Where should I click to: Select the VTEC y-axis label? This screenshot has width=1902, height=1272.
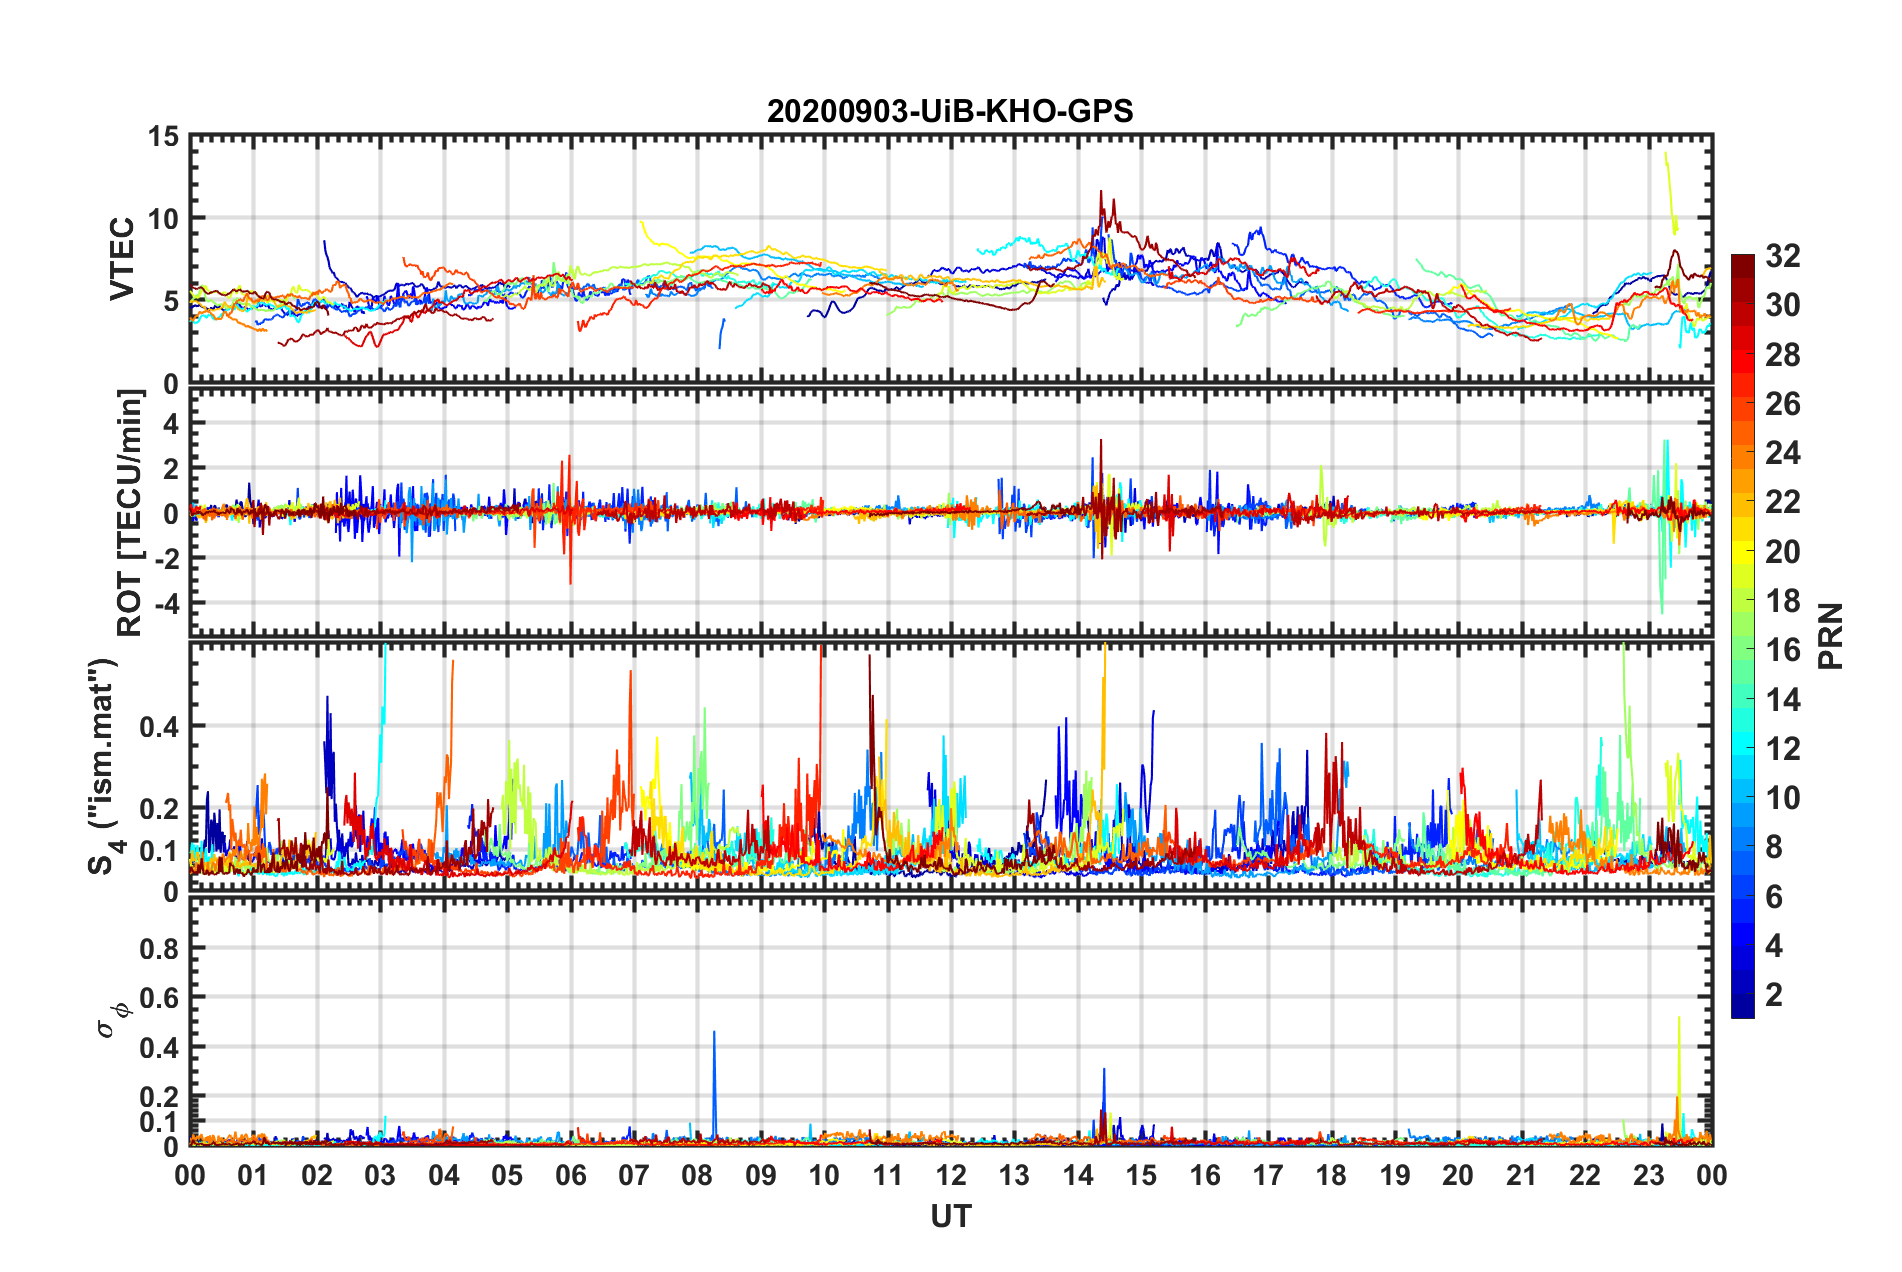[x=122, y=259]
